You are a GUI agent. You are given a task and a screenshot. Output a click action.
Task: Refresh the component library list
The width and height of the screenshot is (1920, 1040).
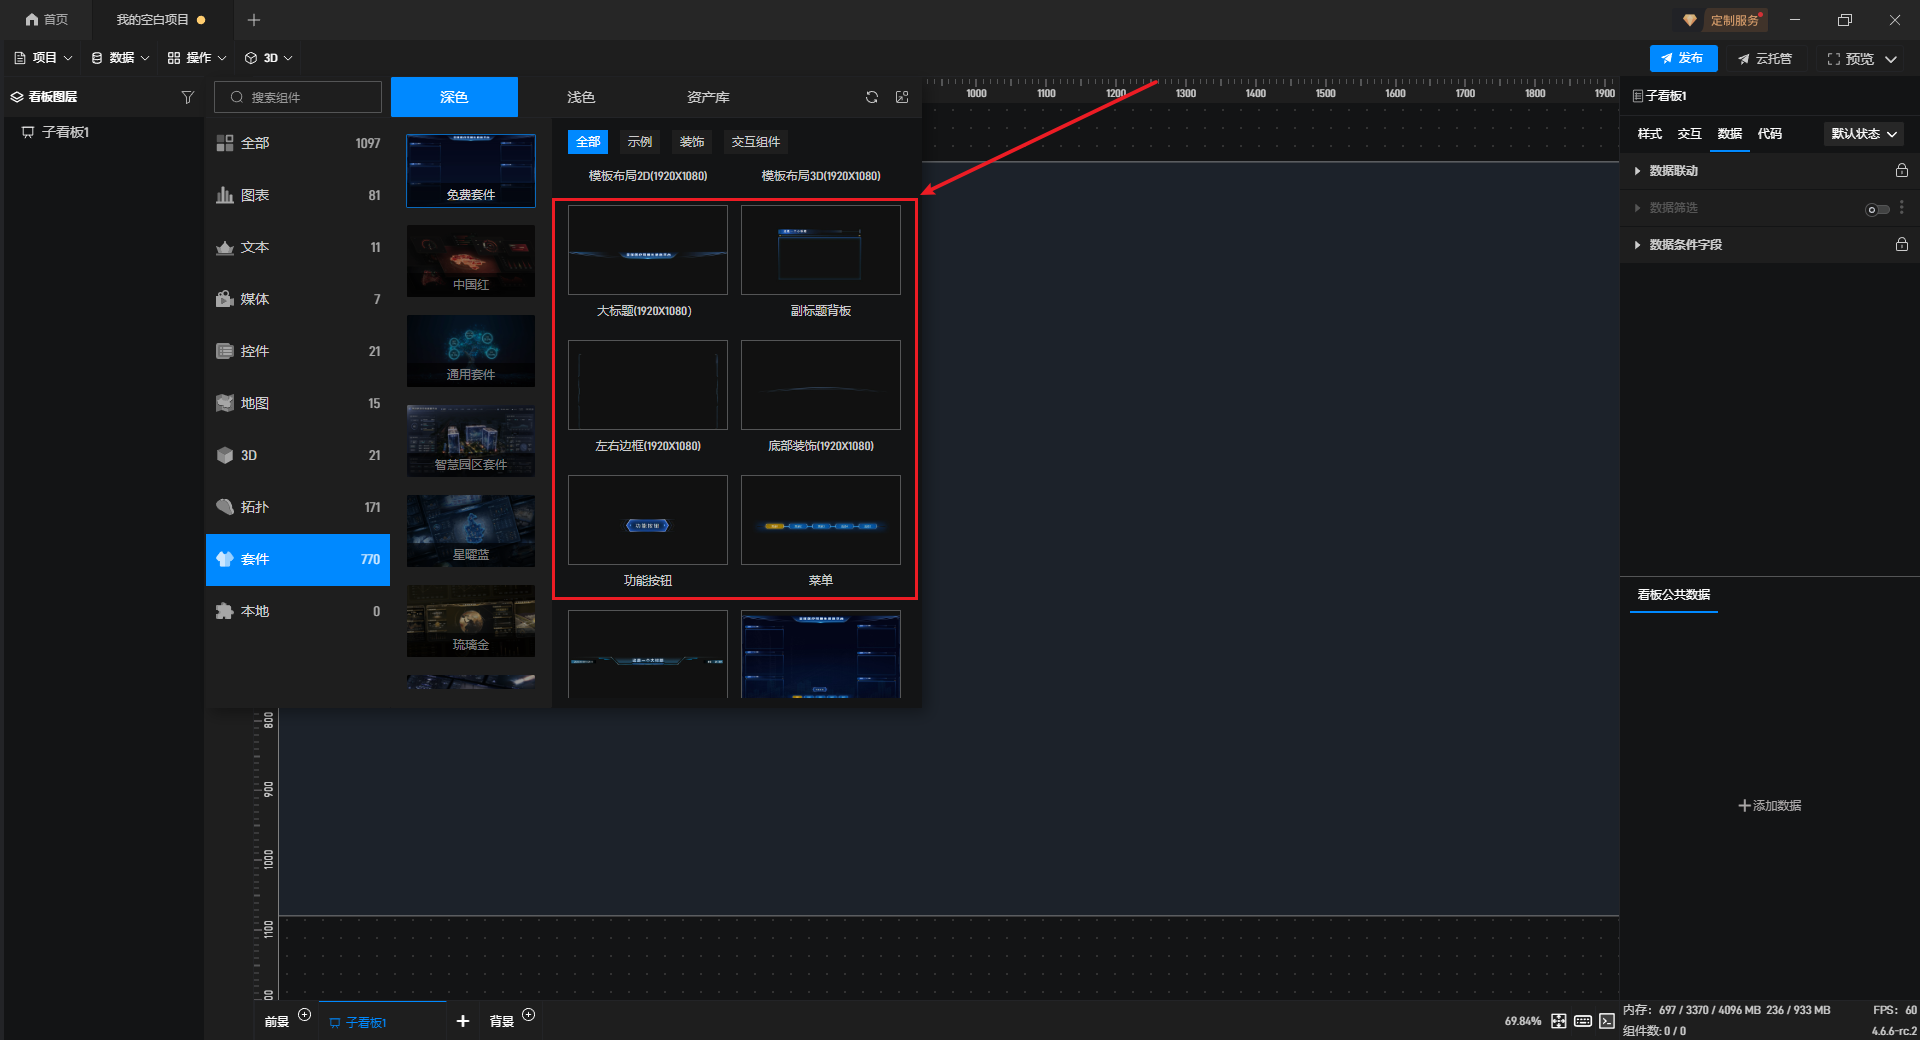point(872,97)
